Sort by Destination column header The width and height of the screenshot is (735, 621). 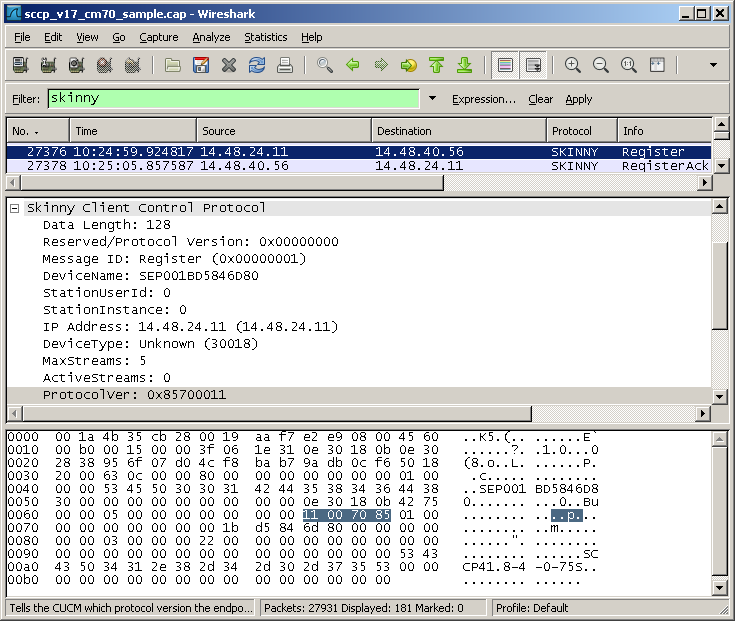(x=459, y=131)
